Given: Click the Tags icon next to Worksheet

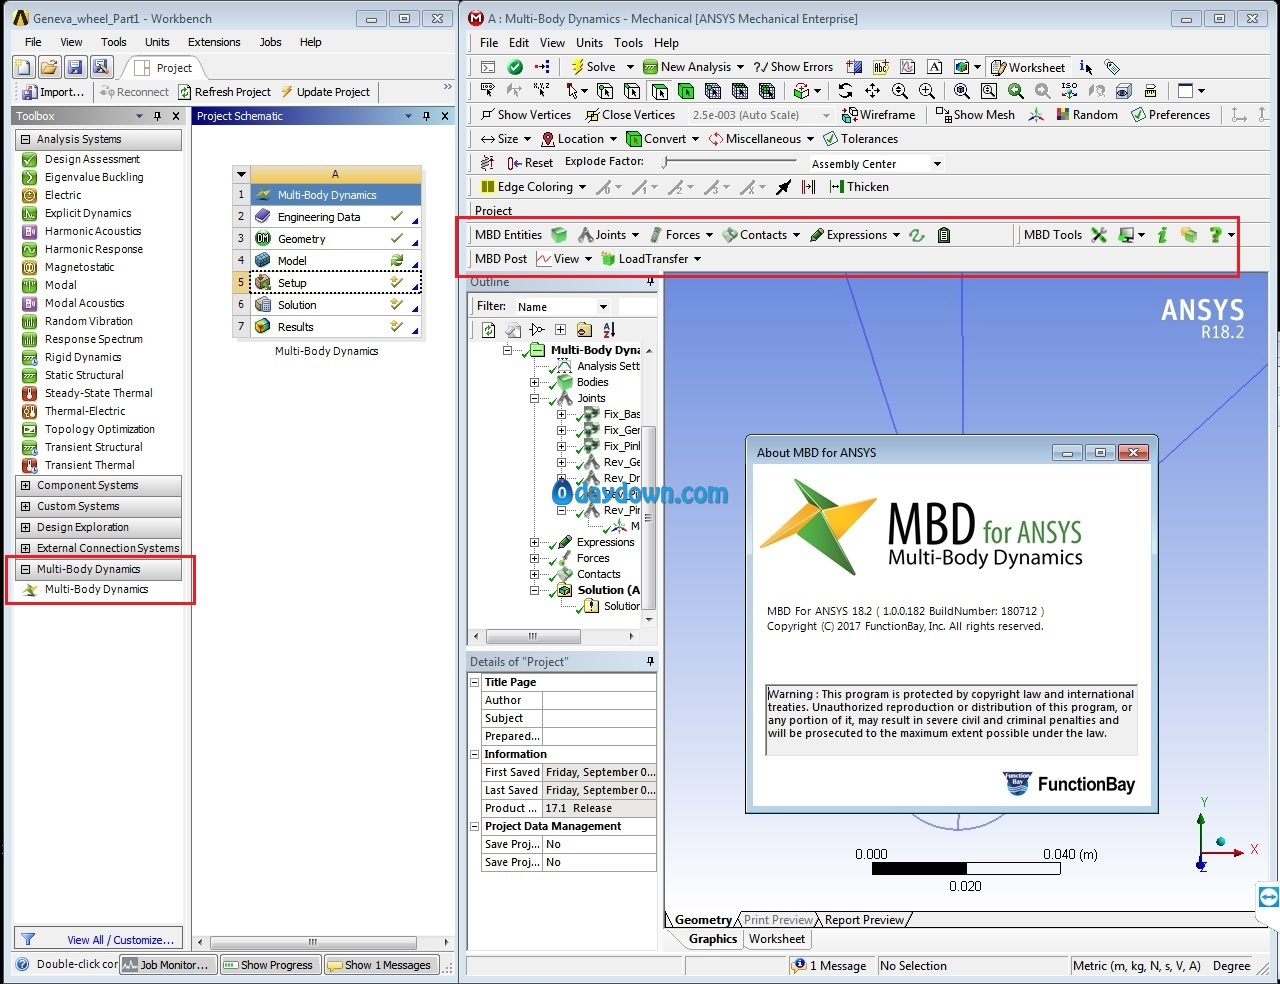Looking at the screenshot, I should point(1112,67).
